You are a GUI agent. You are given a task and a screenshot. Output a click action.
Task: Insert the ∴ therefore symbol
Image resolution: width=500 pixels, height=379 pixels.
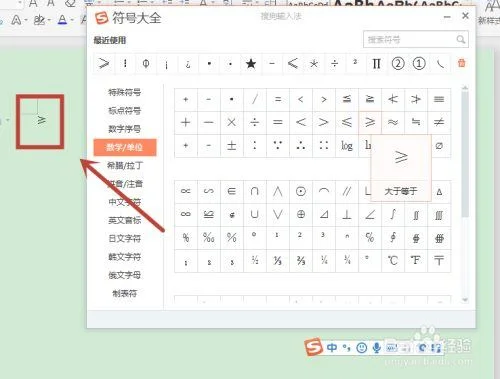pyautogui.click(x=301, y=146)
